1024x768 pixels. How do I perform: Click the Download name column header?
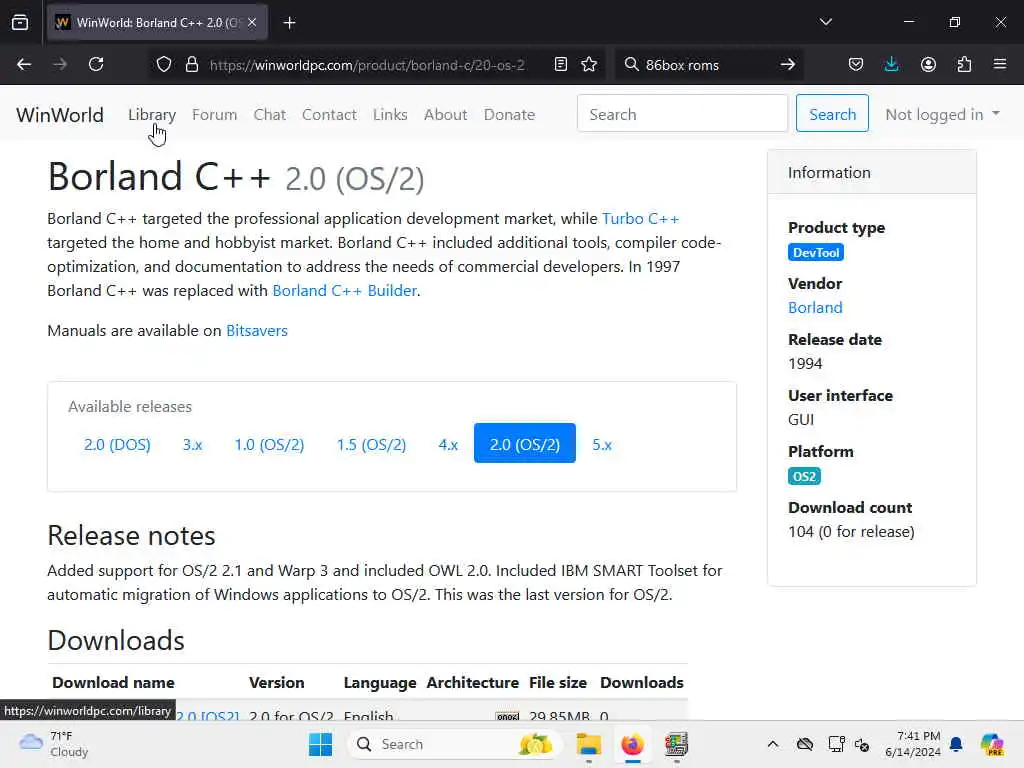[113, 683]
